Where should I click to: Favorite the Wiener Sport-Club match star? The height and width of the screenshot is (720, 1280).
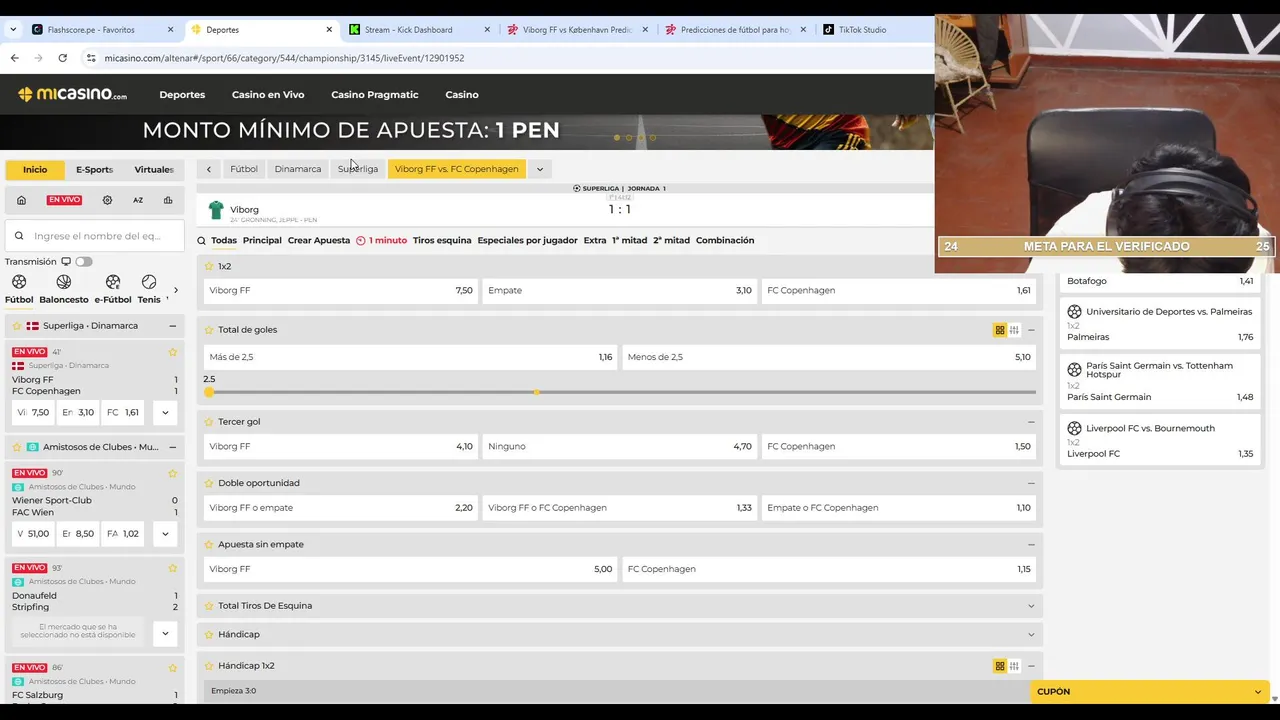click(x=173, y=473)
